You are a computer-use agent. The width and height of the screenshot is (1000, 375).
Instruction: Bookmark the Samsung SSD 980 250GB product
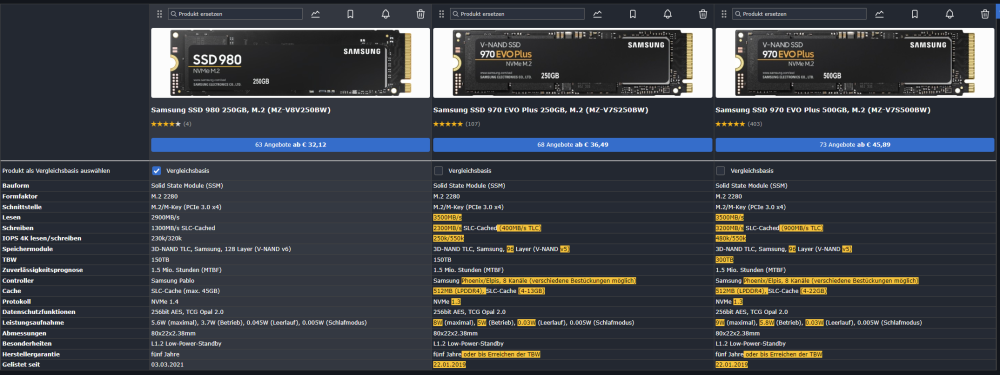pyautogui.click(x=350, y=14)
